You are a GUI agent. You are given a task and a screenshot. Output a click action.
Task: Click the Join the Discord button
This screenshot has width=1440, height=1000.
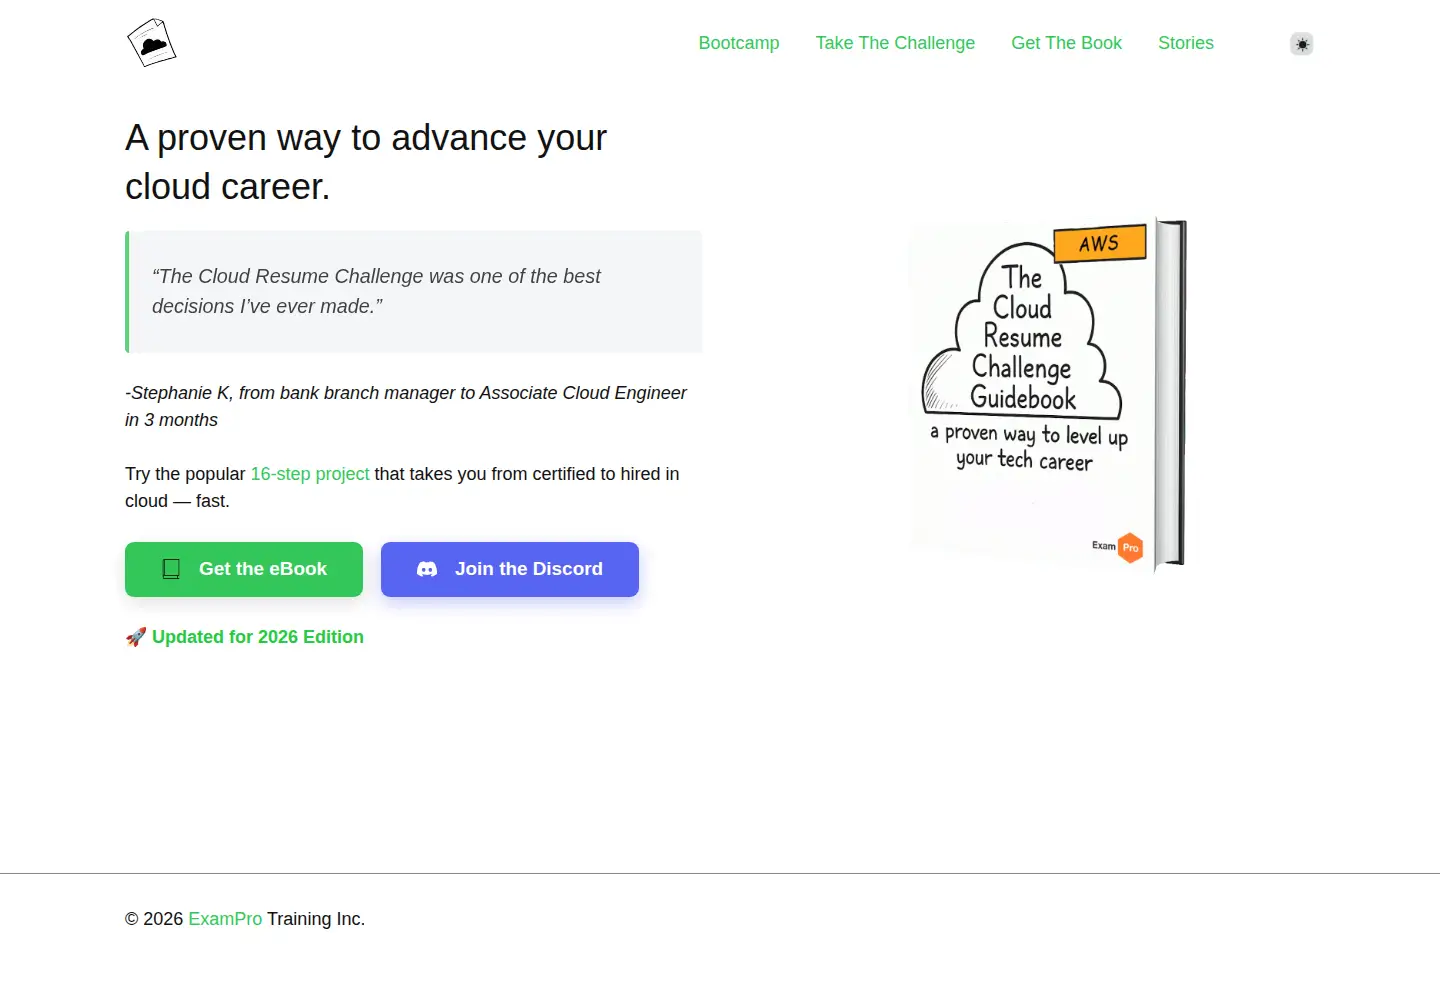click(510, 569)
